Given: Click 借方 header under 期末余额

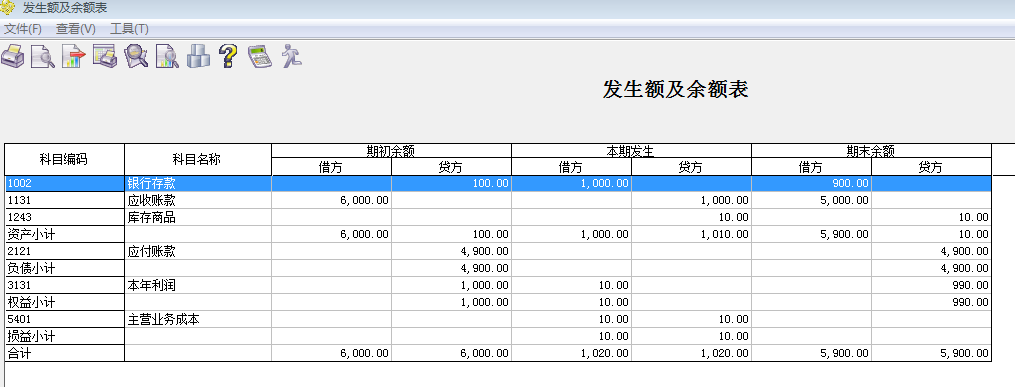Looking at the screenshot, I should (x=812, y=167).
